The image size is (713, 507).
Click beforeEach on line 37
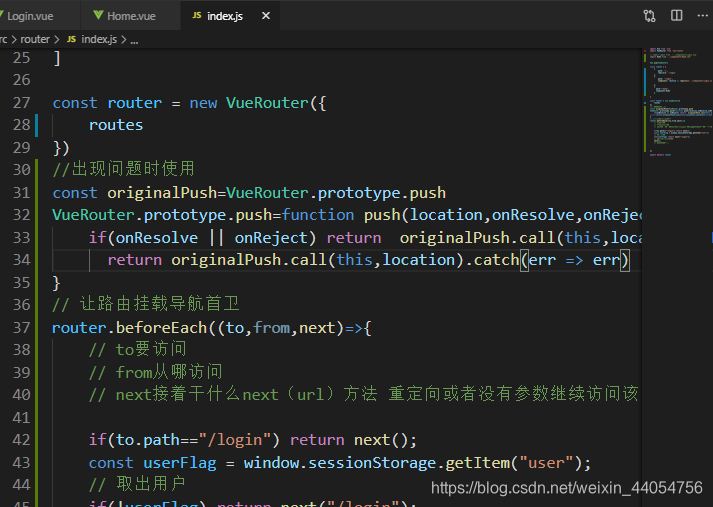pos(161,328)
